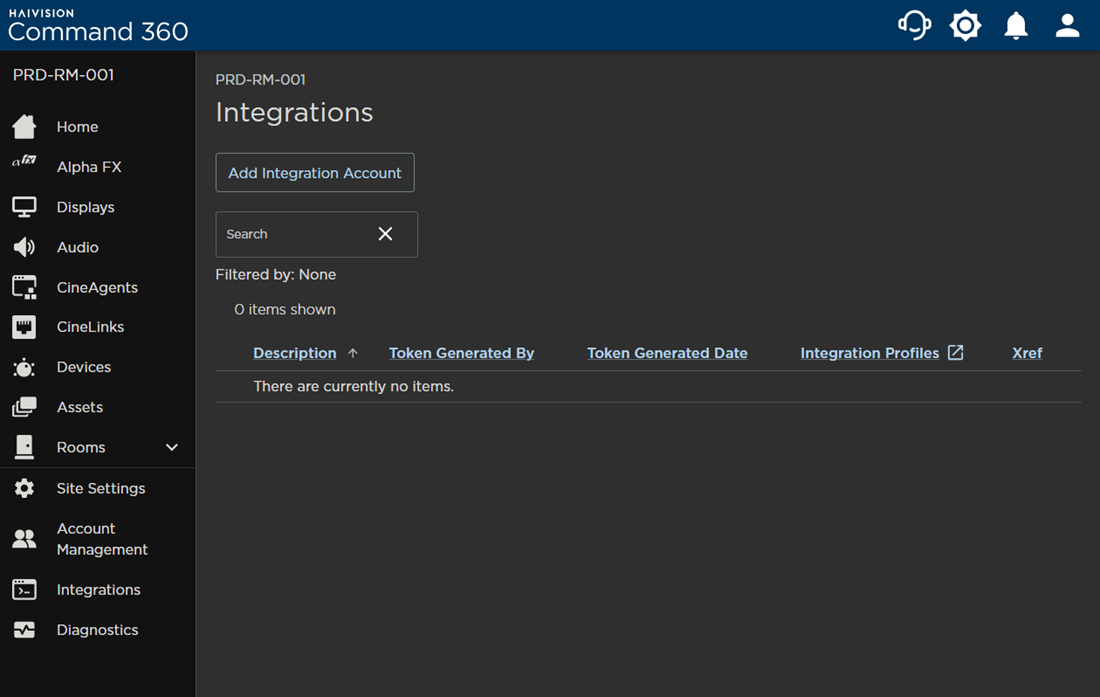Viewport: 1100px width, 697px height.
Task: Click the Diagnostics pulse icon
Action: (x=25, y=630)
